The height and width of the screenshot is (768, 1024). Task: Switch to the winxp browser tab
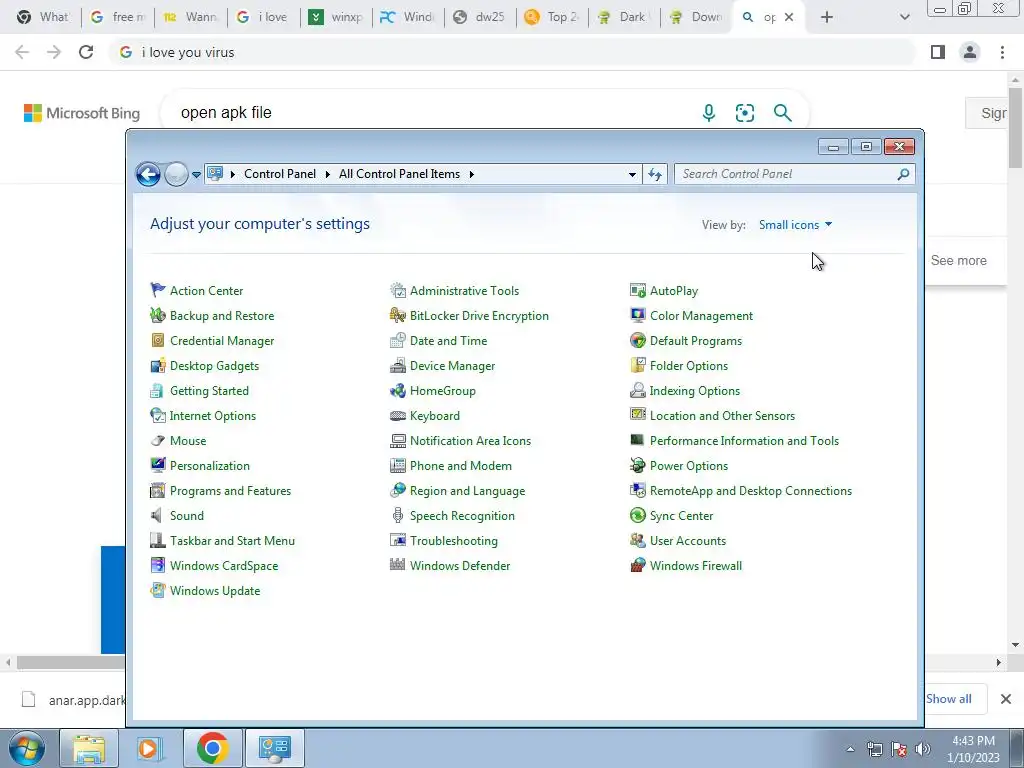click(336, 17)
